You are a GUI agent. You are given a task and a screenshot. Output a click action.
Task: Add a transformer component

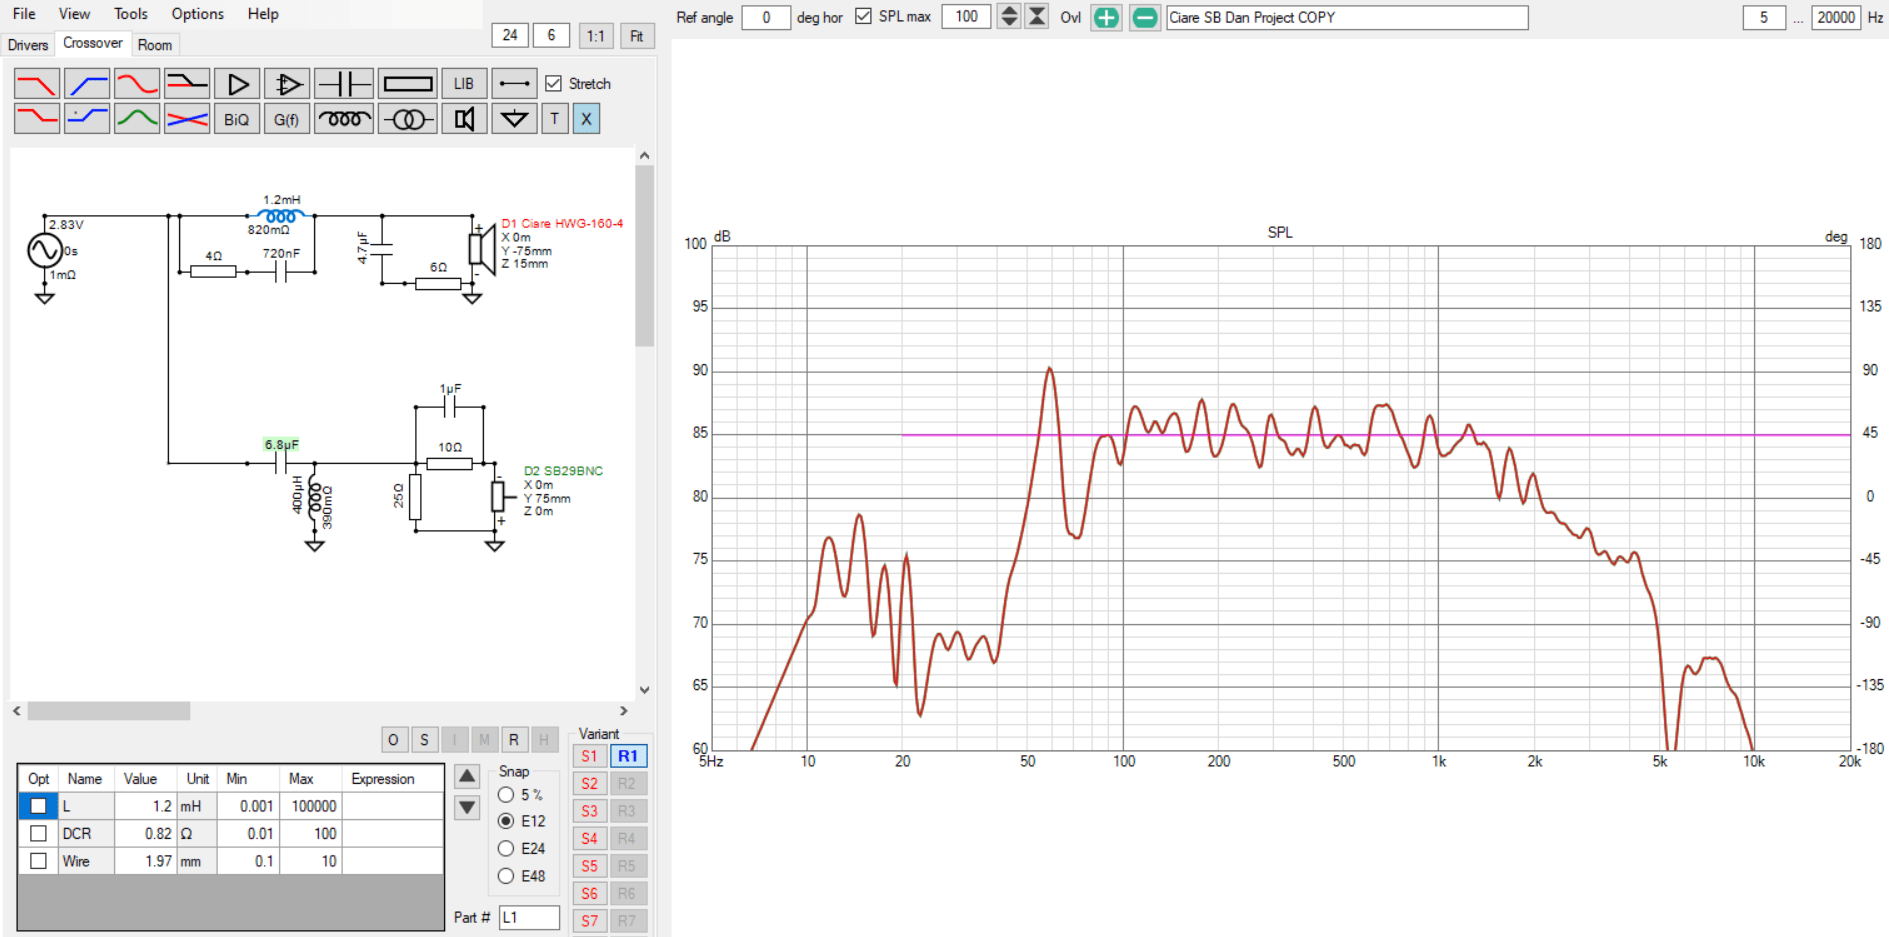(408, 119)
